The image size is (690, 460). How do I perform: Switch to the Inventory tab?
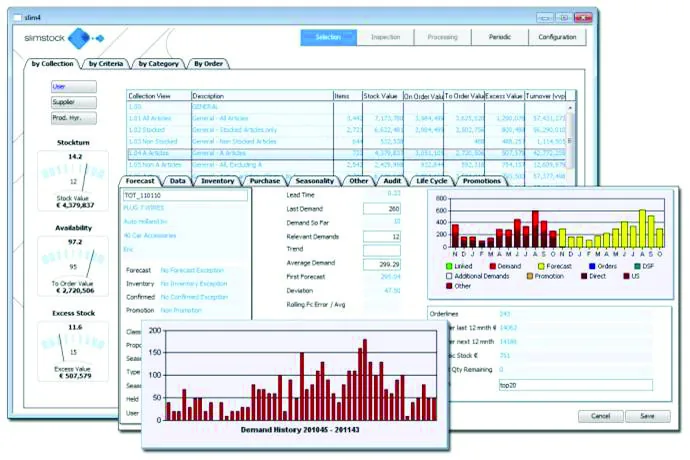pos(218,181)
